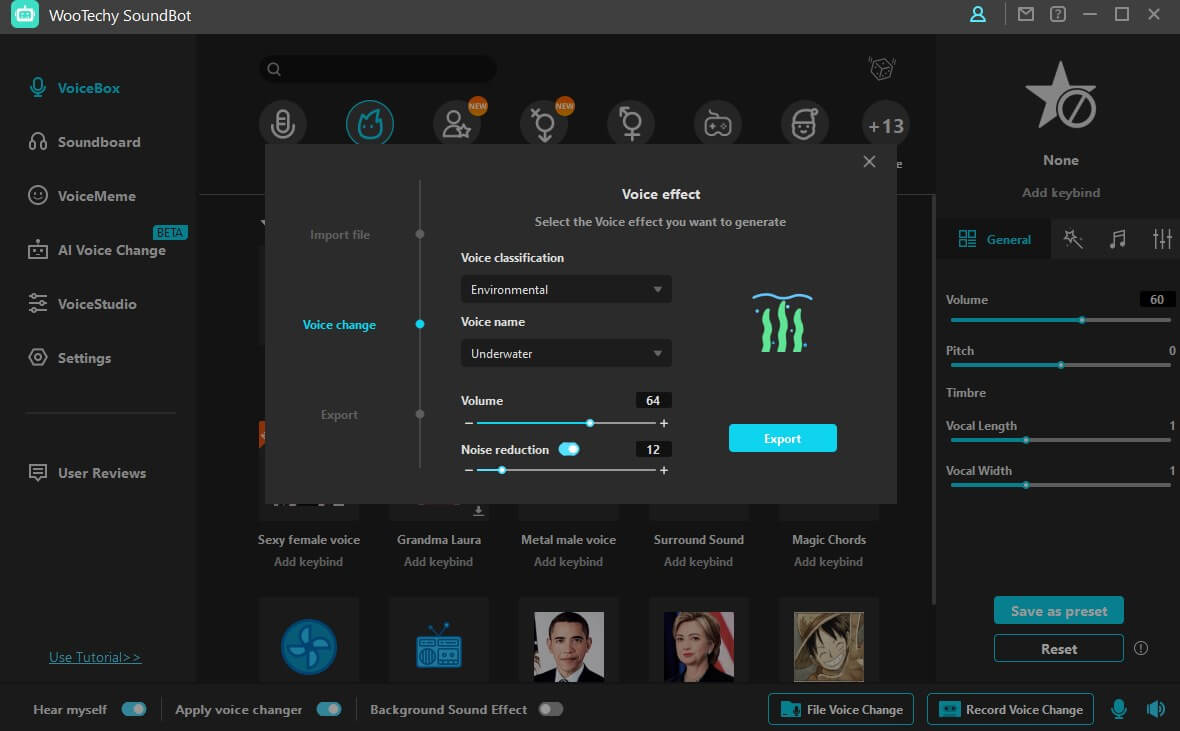The height and width of the screenshot is (731, 1180).
Task: Open Soundboard in the sidebar
Action: point(98,142)
